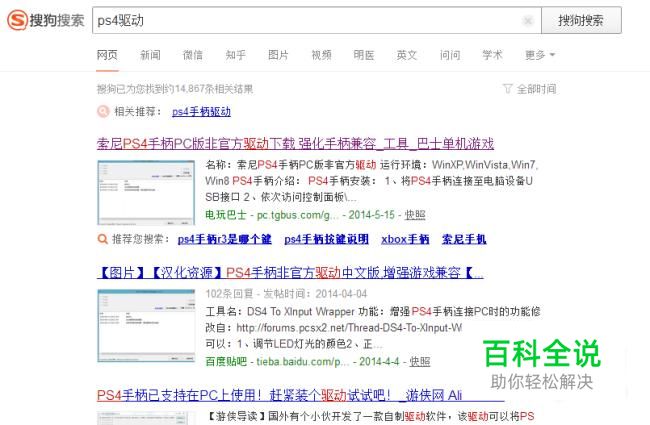Open 快照 for the 电玩巴士 result
This screenshot has width=650, height=425.
point(415,215)
